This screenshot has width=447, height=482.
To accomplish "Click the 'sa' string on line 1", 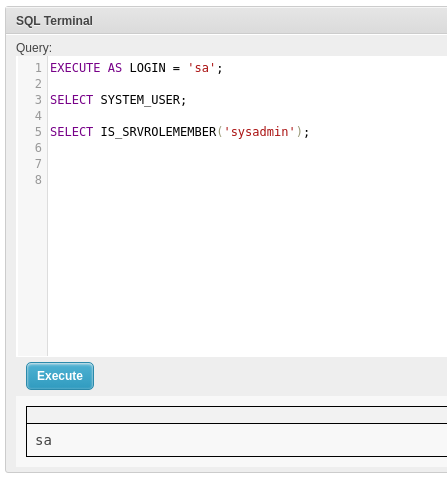I will coord(202,68).
